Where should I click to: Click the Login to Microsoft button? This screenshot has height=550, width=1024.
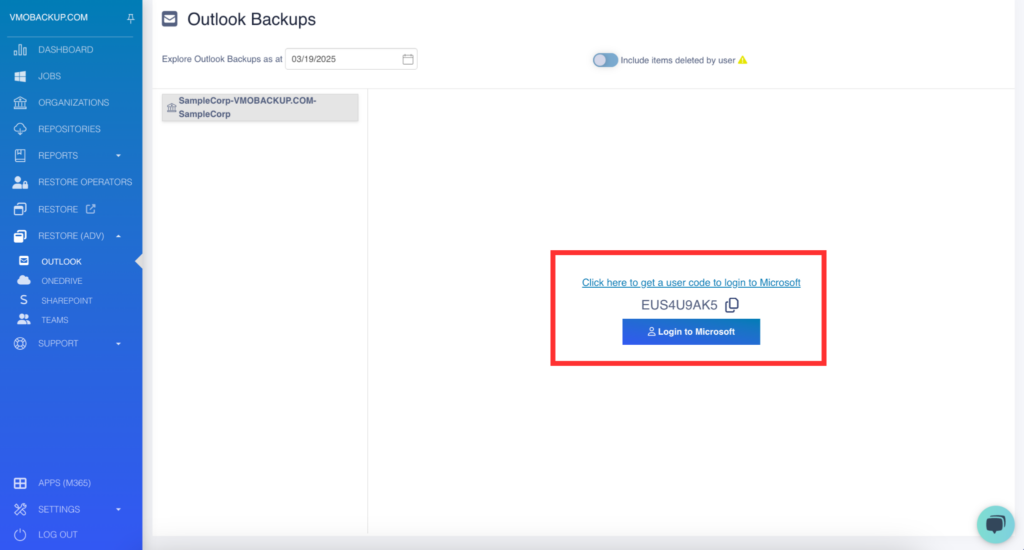pyautogui.click(x=691, y=332)
